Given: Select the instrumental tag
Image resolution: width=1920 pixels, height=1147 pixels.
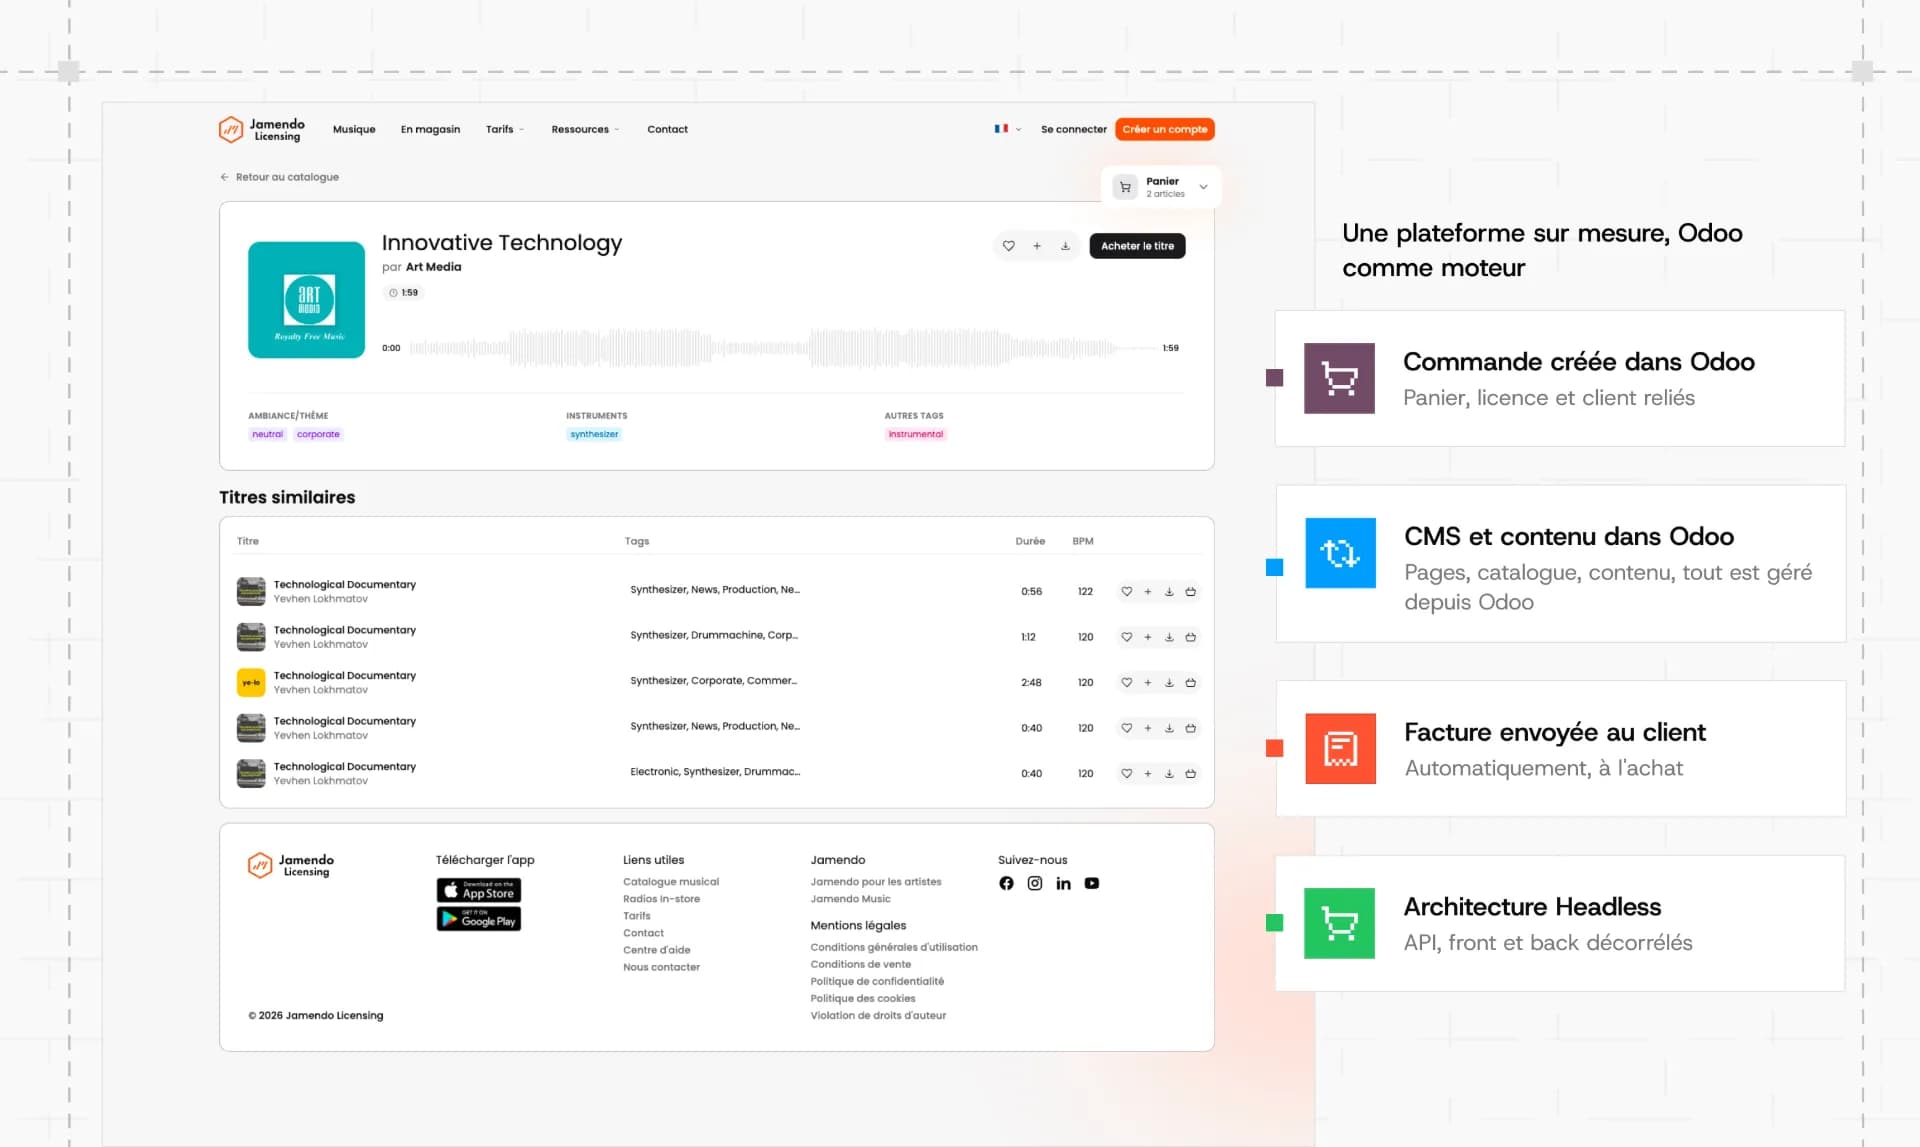Looking at the screenshot, I should [x=915, y=434].
